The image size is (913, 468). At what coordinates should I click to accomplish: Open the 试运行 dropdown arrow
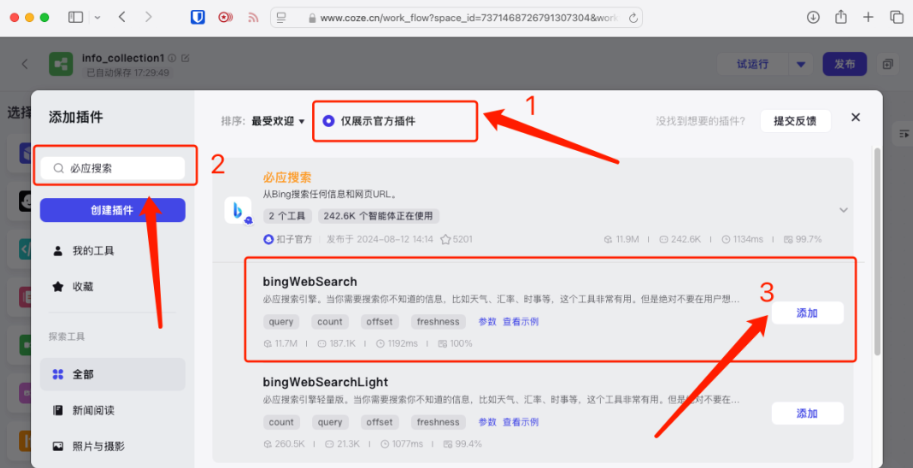point(801,65)
